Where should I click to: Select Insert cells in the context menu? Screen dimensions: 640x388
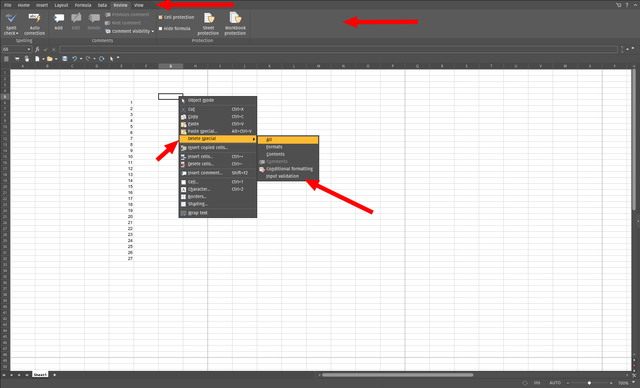tap(218, 157)
